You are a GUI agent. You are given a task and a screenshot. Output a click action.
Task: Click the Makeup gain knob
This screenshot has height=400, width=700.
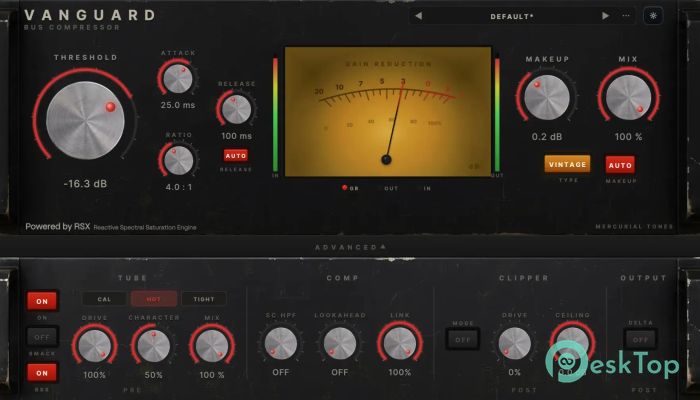pyautogui.click(x=547, y=97)
